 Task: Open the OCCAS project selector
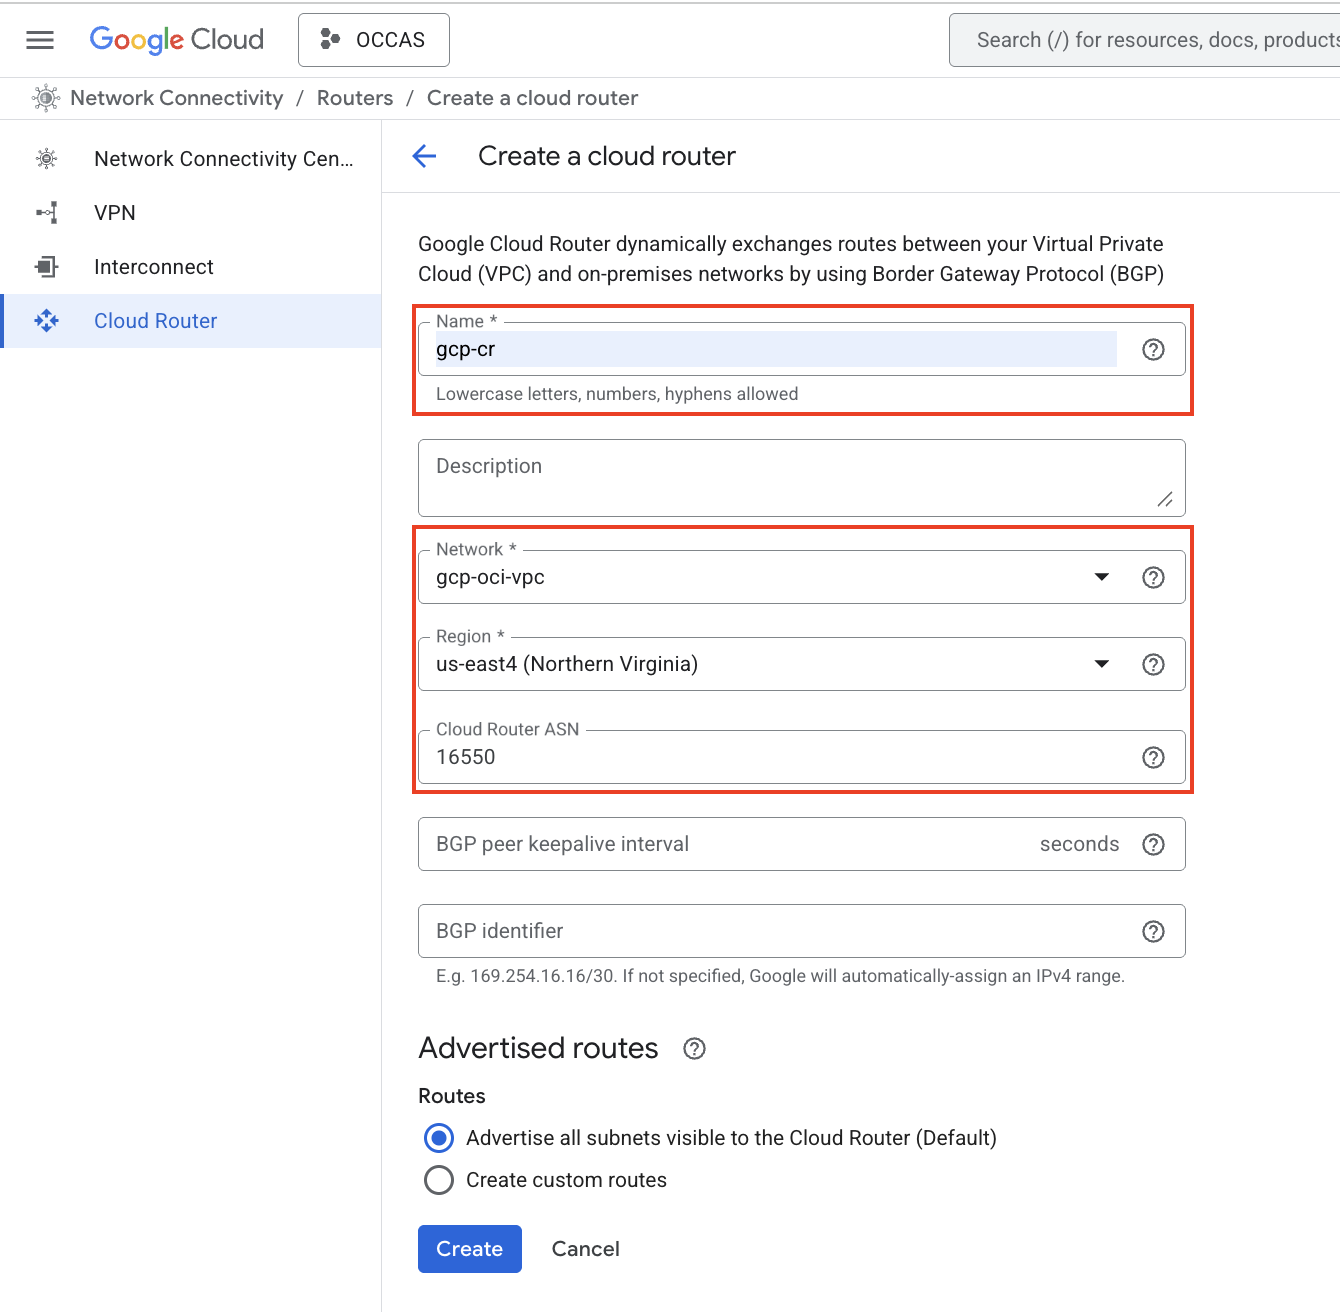(373, 40)
